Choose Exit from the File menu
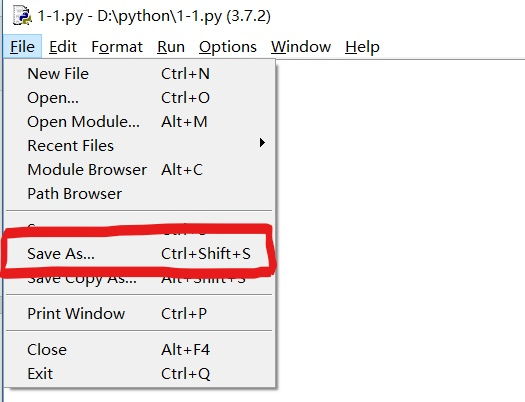 pos(140,374)
